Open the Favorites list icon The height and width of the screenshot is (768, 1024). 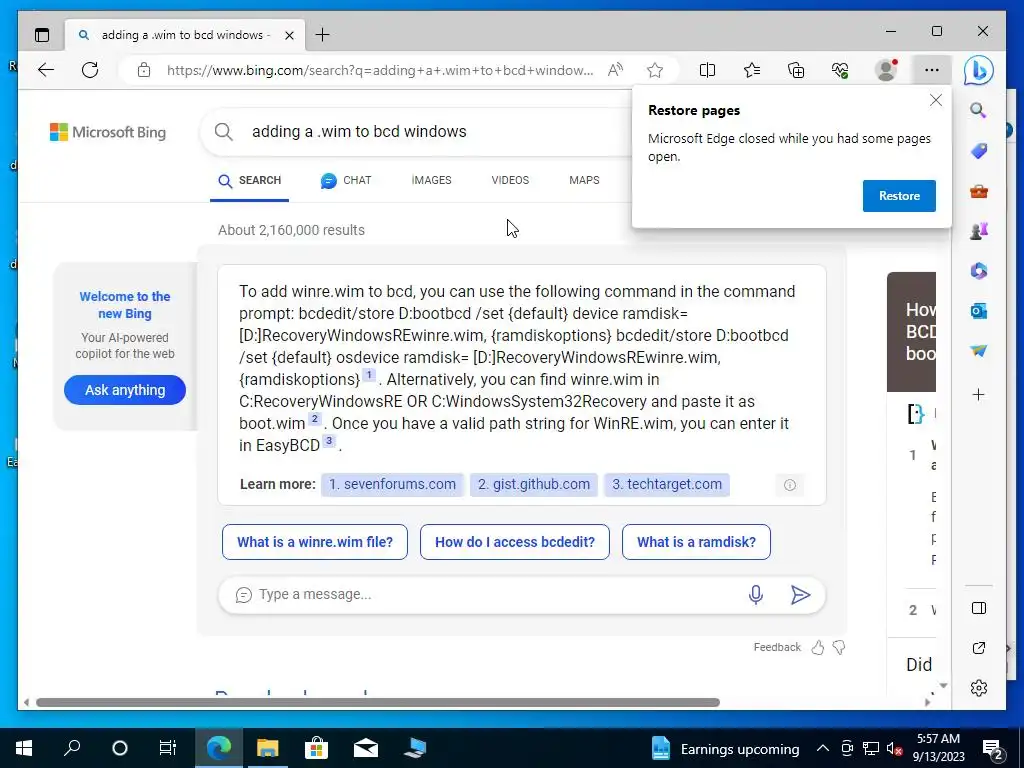click(752, 70)
